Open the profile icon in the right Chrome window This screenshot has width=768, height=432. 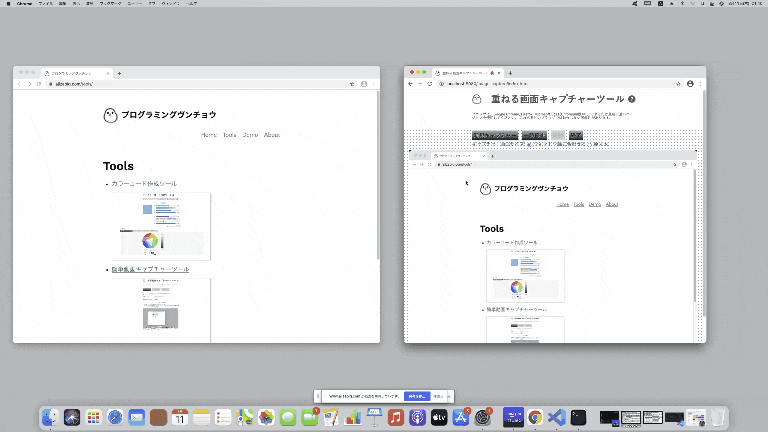[690, 84]
